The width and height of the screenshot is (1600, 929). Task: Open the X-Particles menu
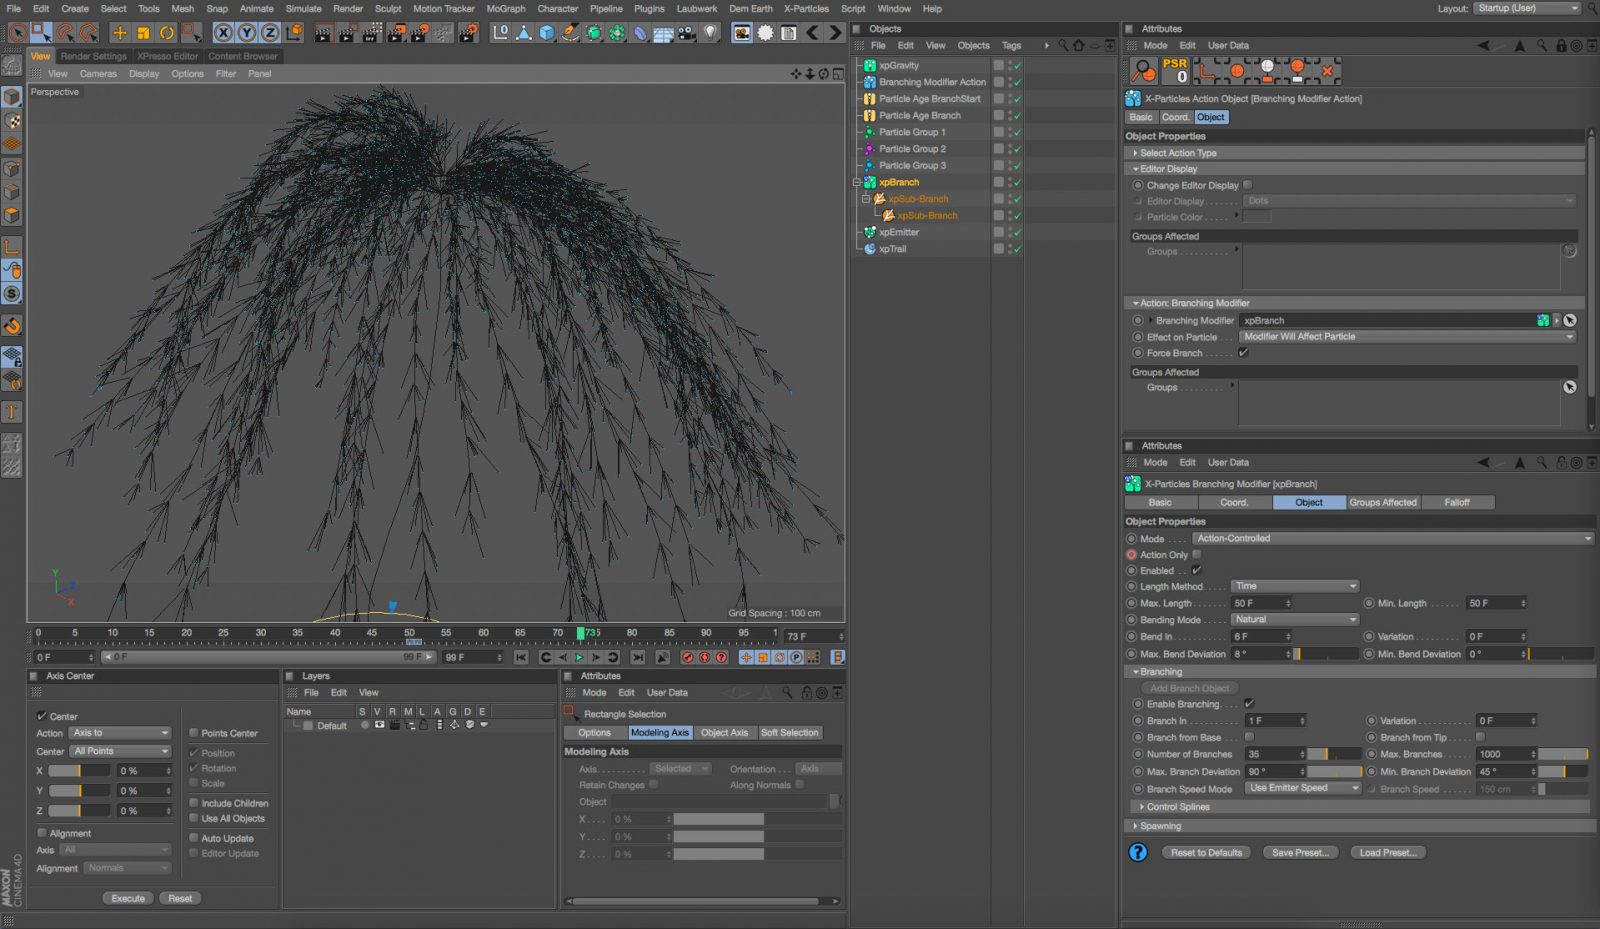pyautogui.click(x=806, y=8)
